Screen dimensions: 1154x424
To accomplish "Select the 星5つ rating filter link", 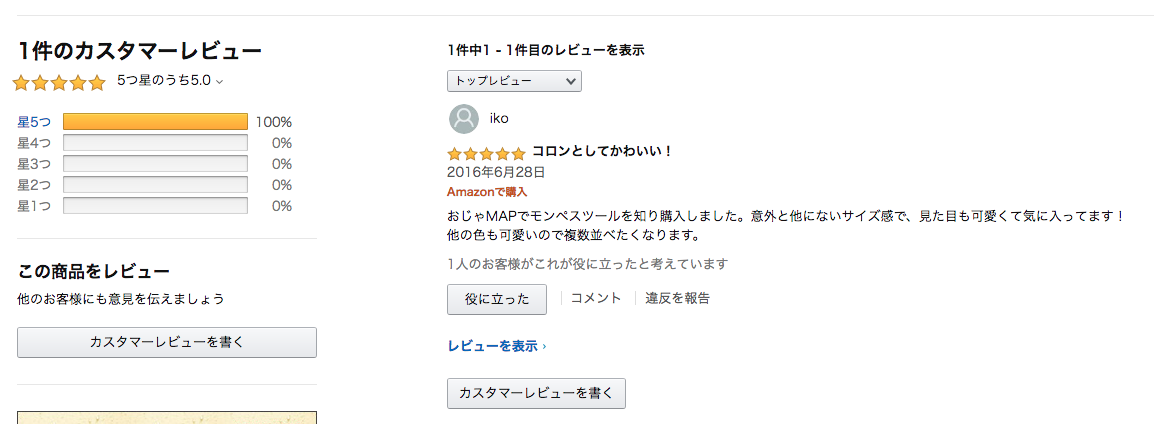I will point(34,122).
